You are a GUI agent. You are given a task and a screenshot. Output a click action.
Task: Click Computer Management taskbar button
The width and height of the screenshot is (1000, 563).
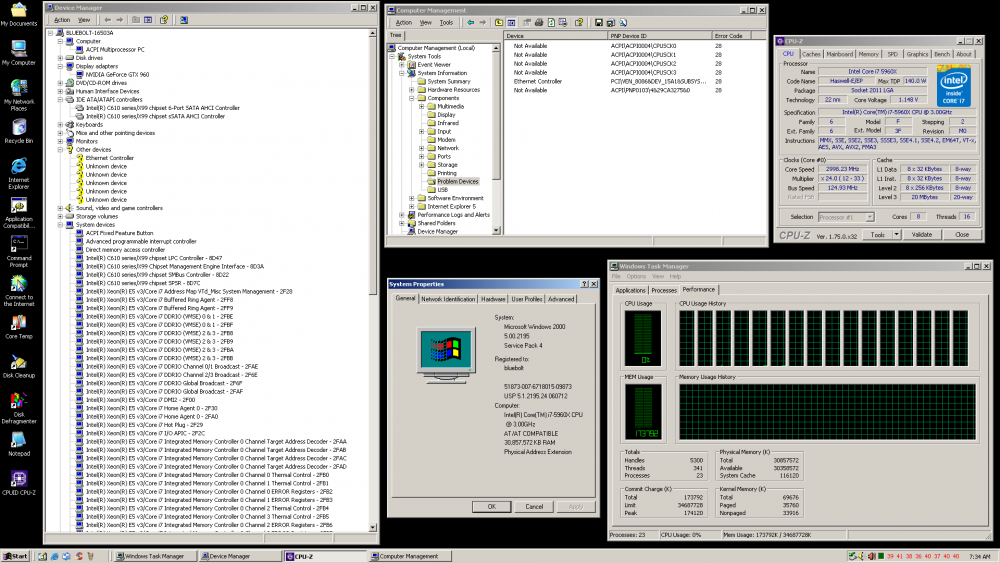click(410, 556)
